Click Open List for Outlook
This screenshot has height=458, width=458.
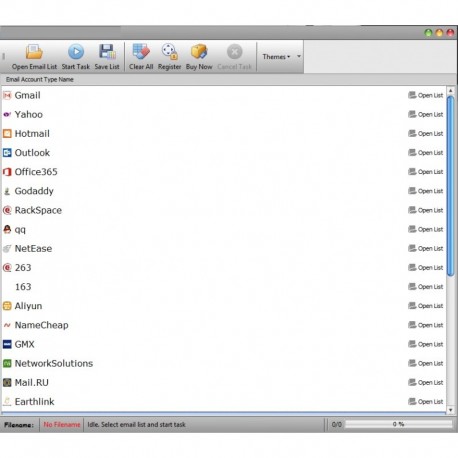426,153
